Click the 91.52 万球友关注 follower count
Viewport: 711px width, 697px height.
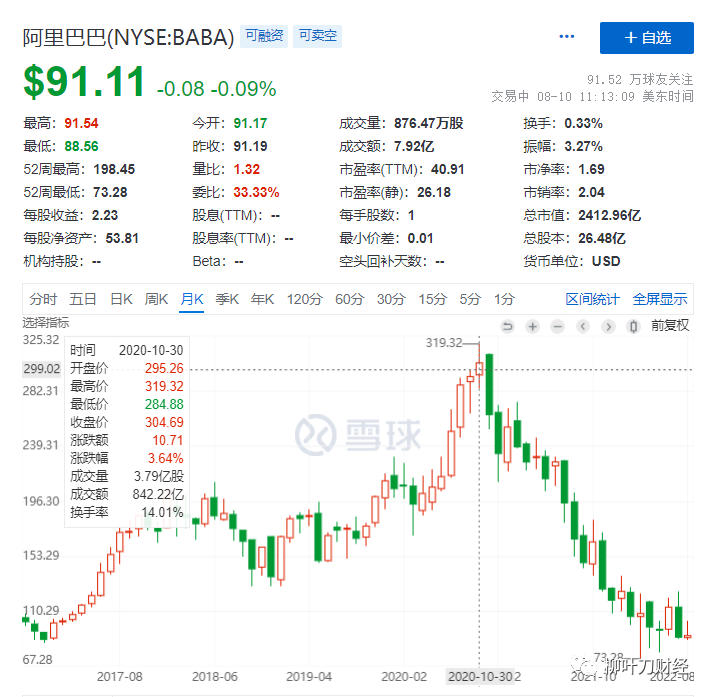640,80
